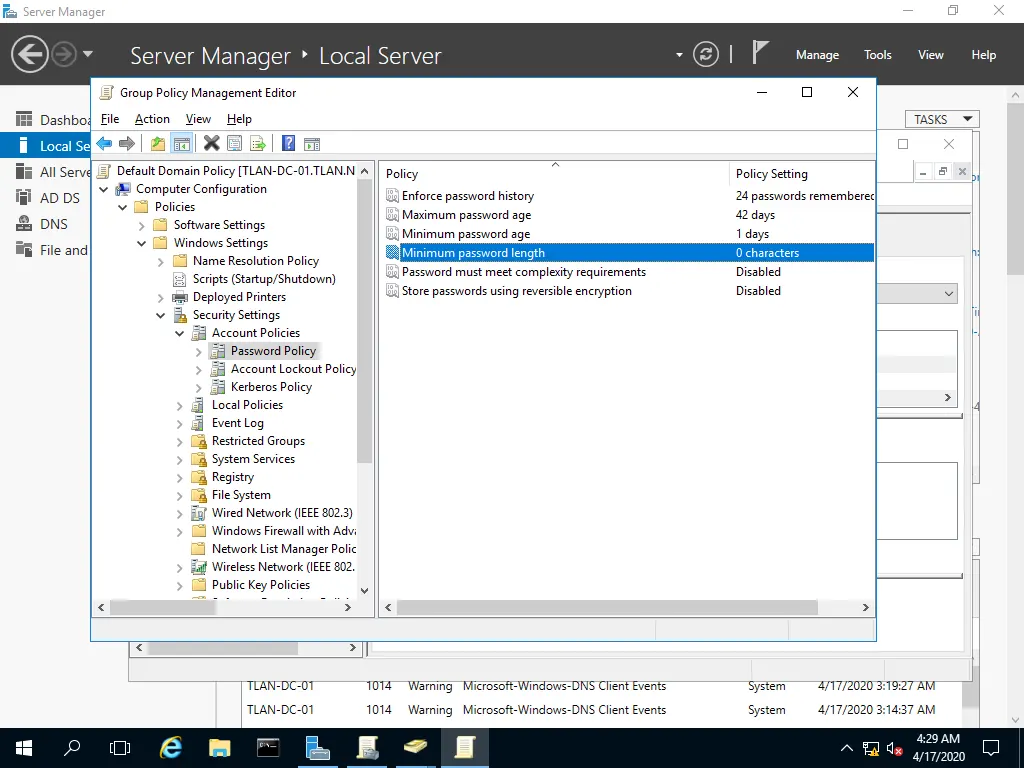Open Internet Explorer from the taskbar
This screenshot has width=1024, height=768.
(x=171, y=747)
